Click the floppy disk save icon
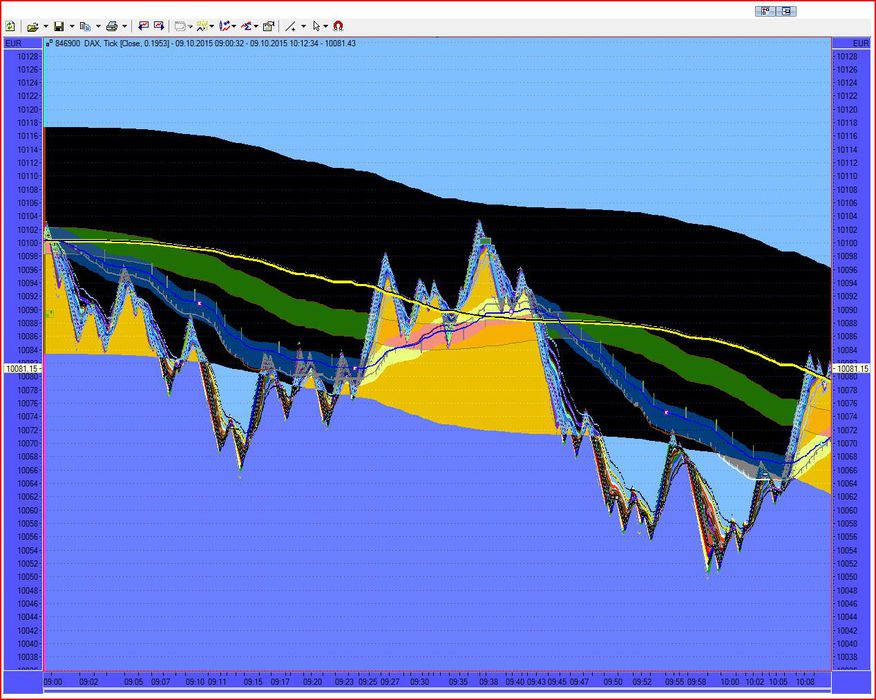 click(59, 26)
